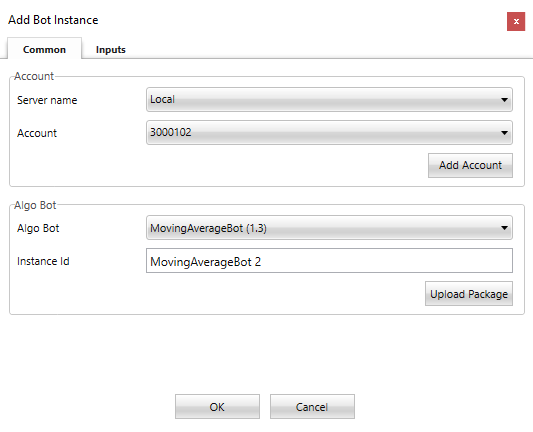The width and height of the screenshot is (533, 432).
Task: Confirm with the OK button
Action: [217, 407]
